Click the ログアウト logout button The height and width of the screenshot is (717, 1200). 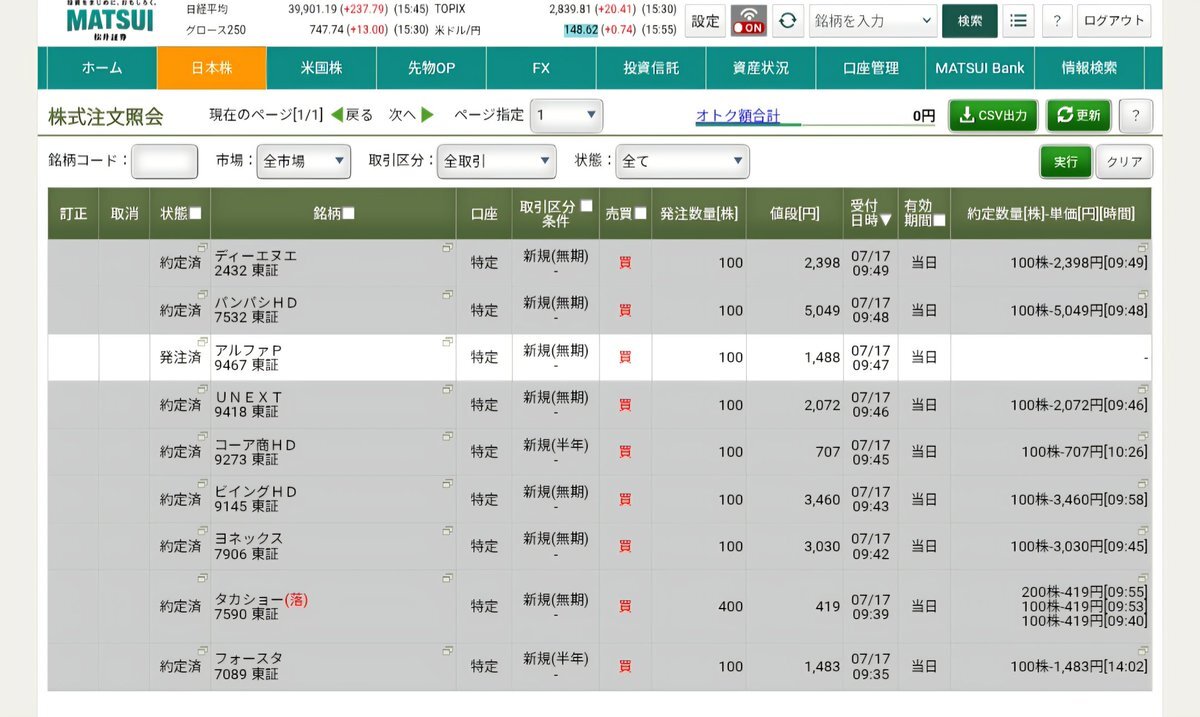click(1114, 20)
